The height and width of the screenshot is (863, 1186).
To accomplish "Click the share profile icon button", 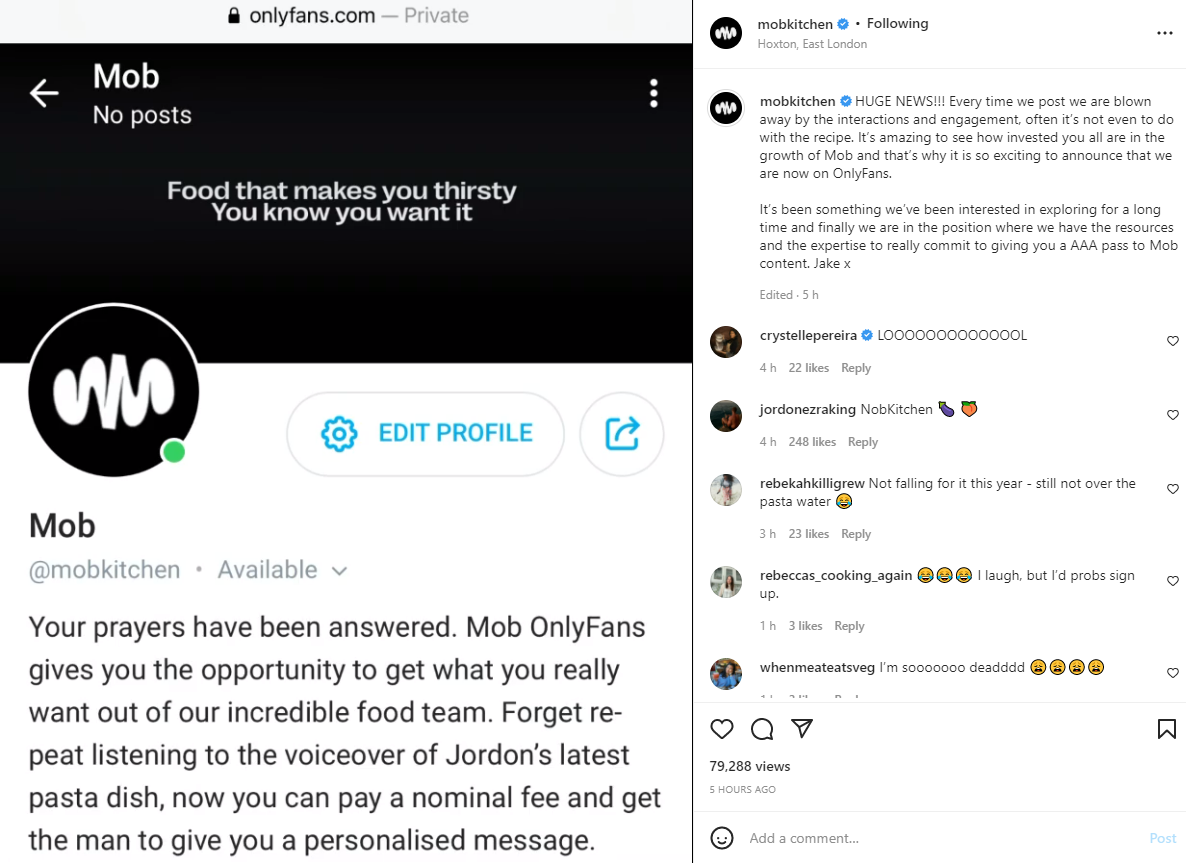I will click(622, 434).
